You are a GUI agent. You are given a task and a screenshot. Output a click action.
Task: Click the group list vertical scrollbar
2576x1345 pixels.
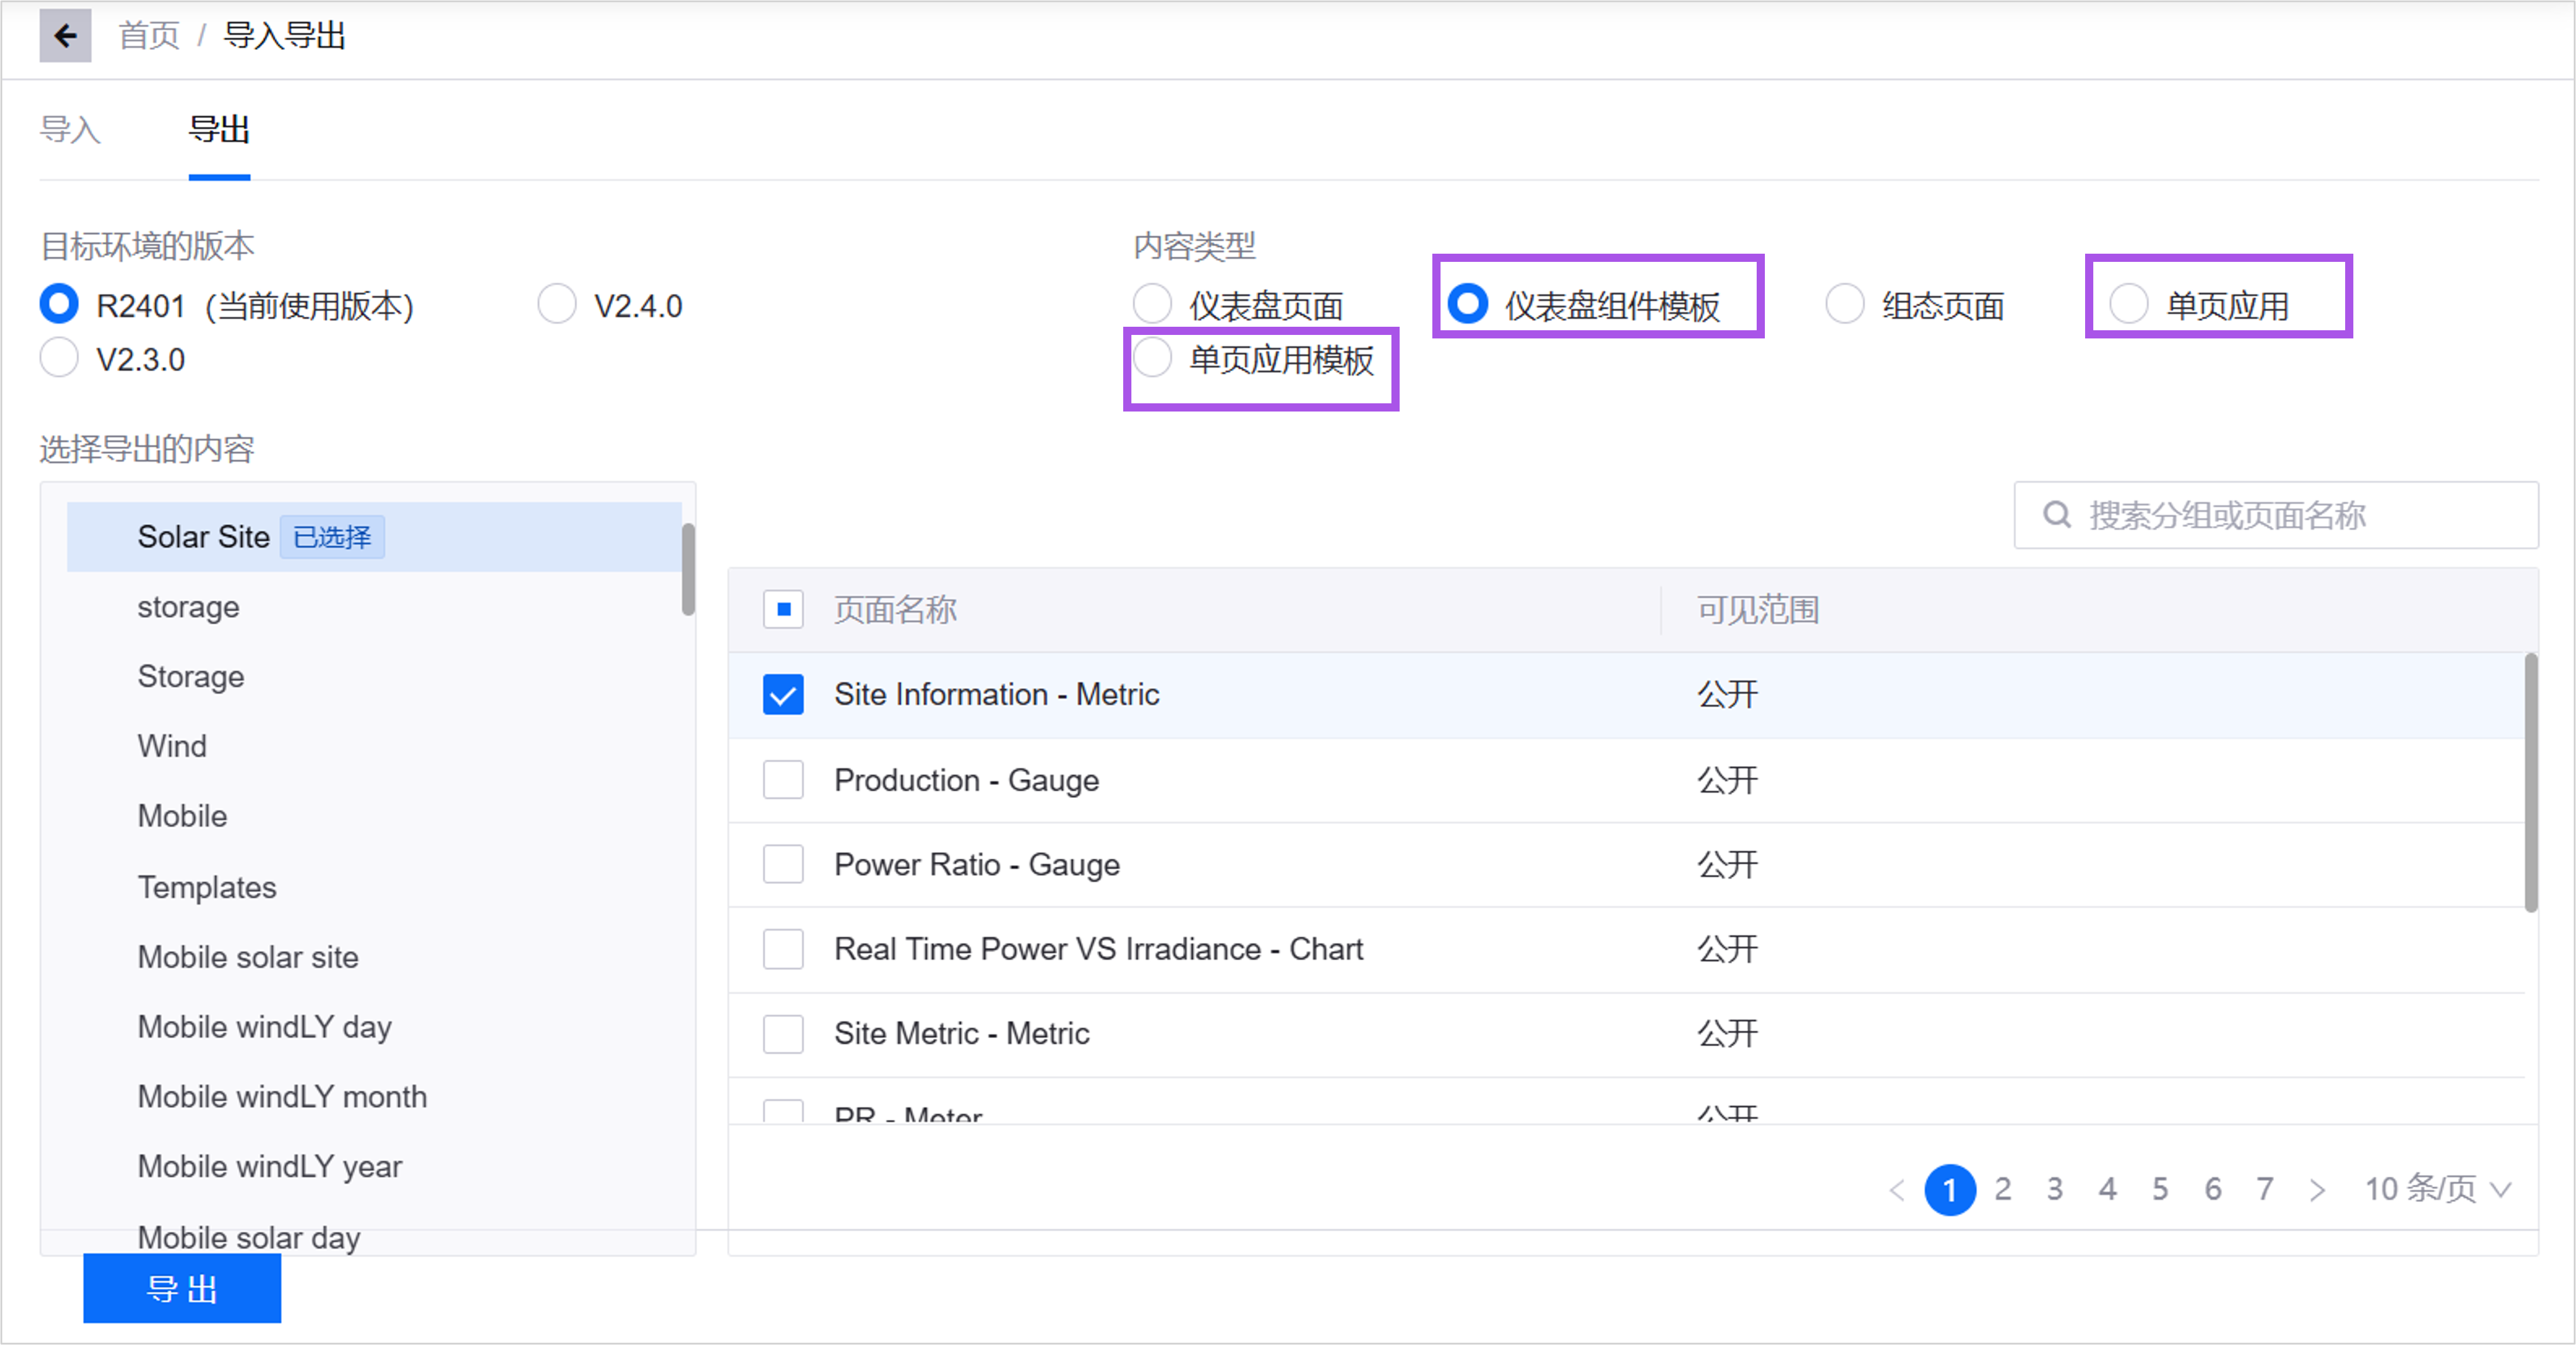688,569
